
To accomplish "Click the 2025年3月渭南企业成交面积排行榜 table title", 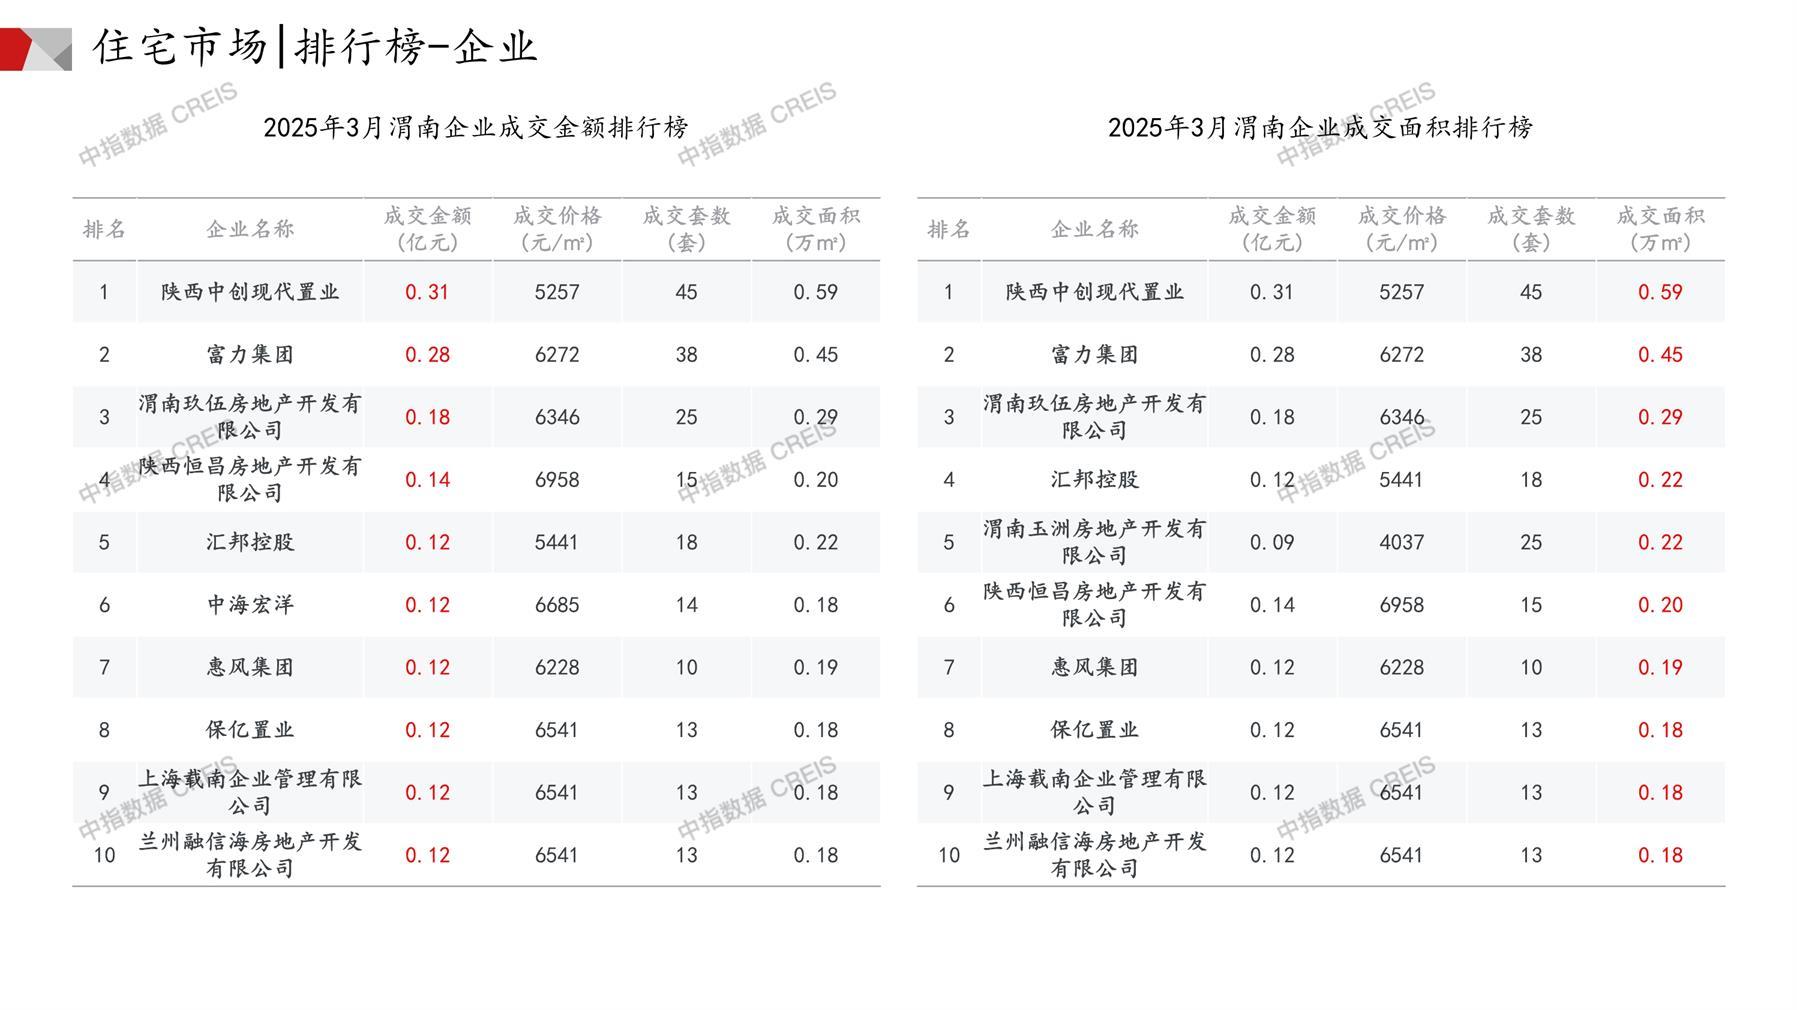I will point(1320,128).
